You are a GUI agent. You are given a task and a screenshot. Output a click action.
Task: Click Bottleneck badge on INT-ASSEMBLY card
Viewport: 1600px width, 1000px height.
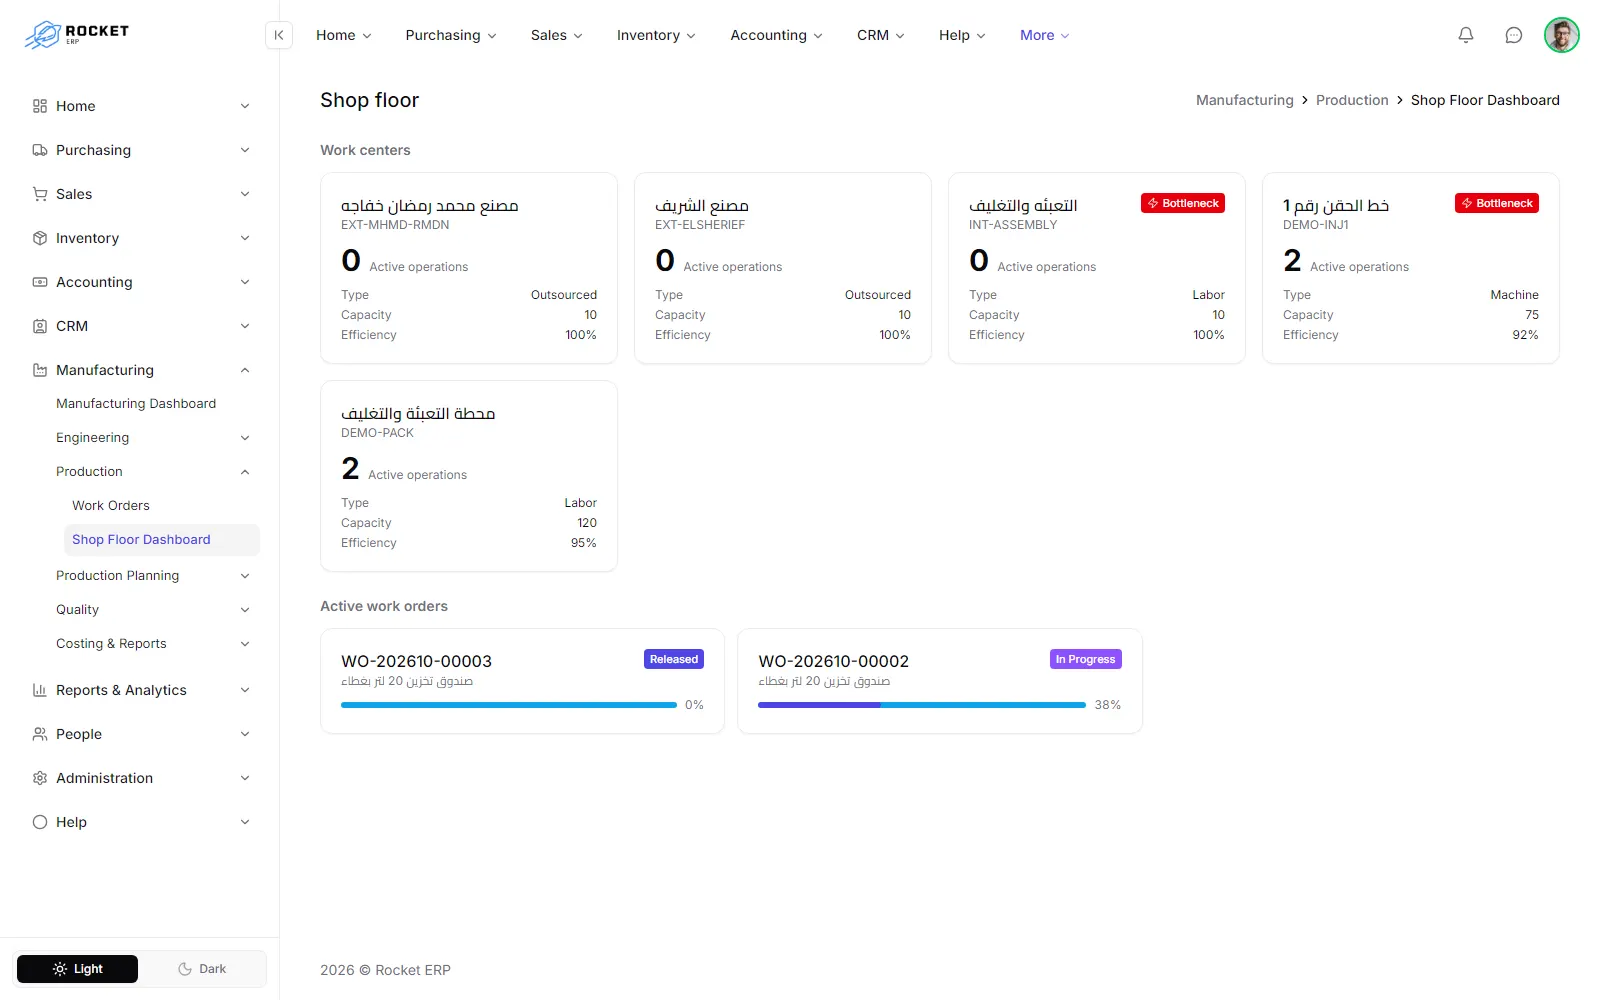pos(1183,203)
